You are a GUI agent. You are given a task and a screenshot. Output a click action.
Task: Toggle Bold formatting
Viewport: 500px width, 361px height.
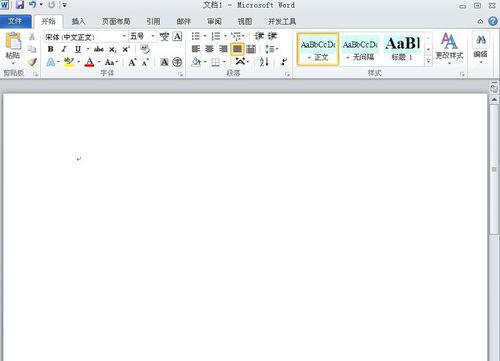51,49
